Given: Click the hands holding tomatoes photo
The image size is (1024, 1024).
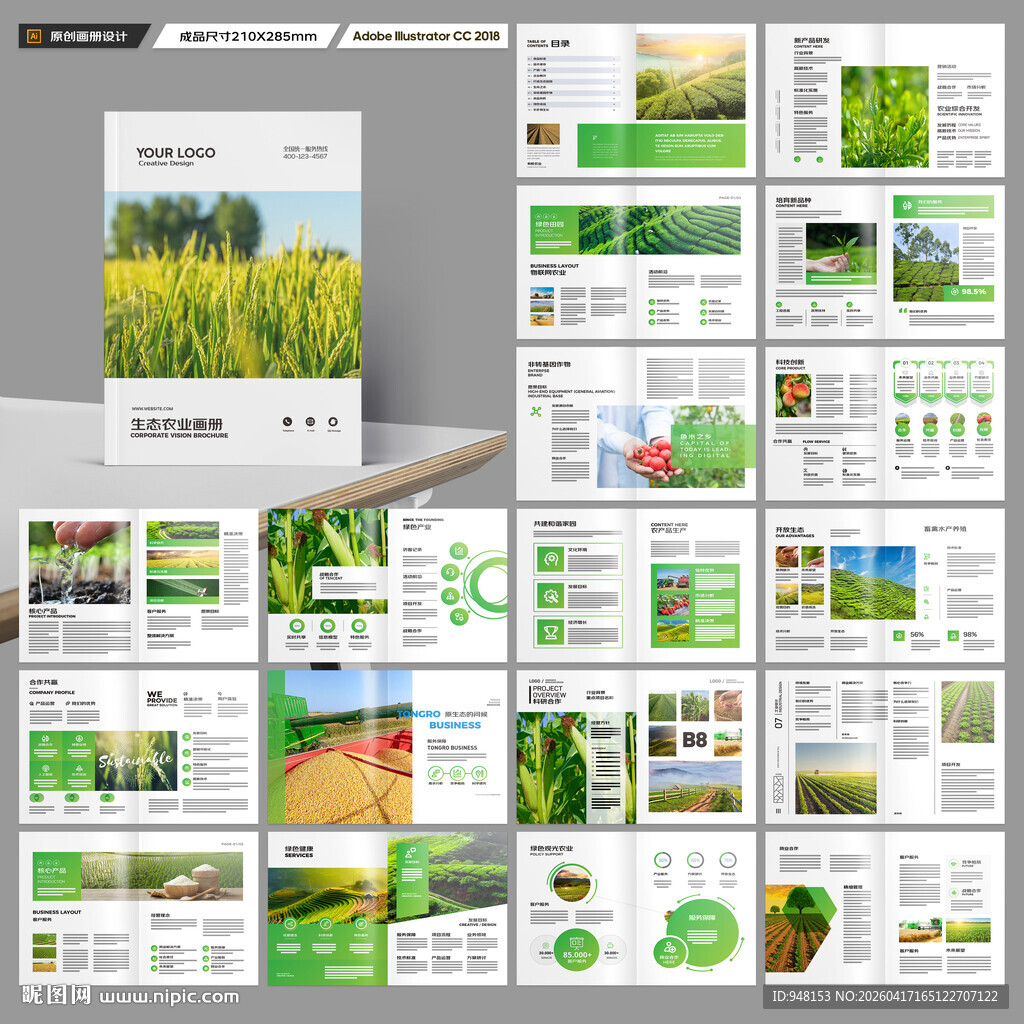Looking at the screenshot, I should [x=671, y=447].
